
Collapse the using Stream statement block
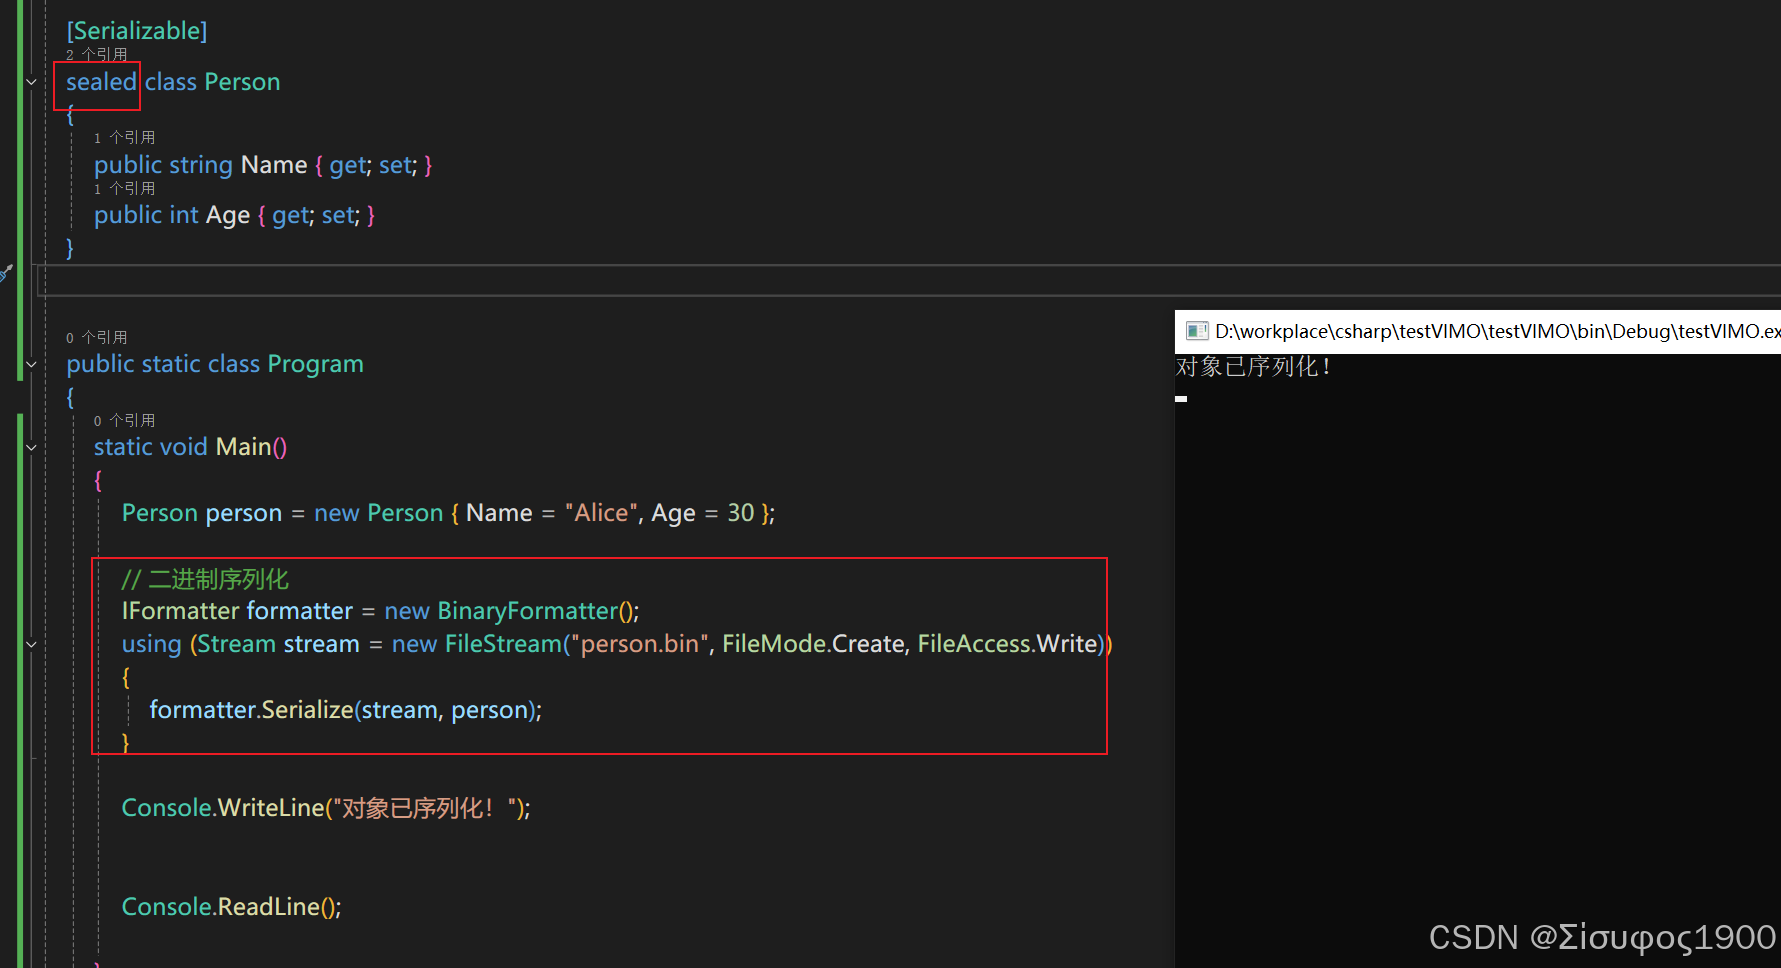31,644
